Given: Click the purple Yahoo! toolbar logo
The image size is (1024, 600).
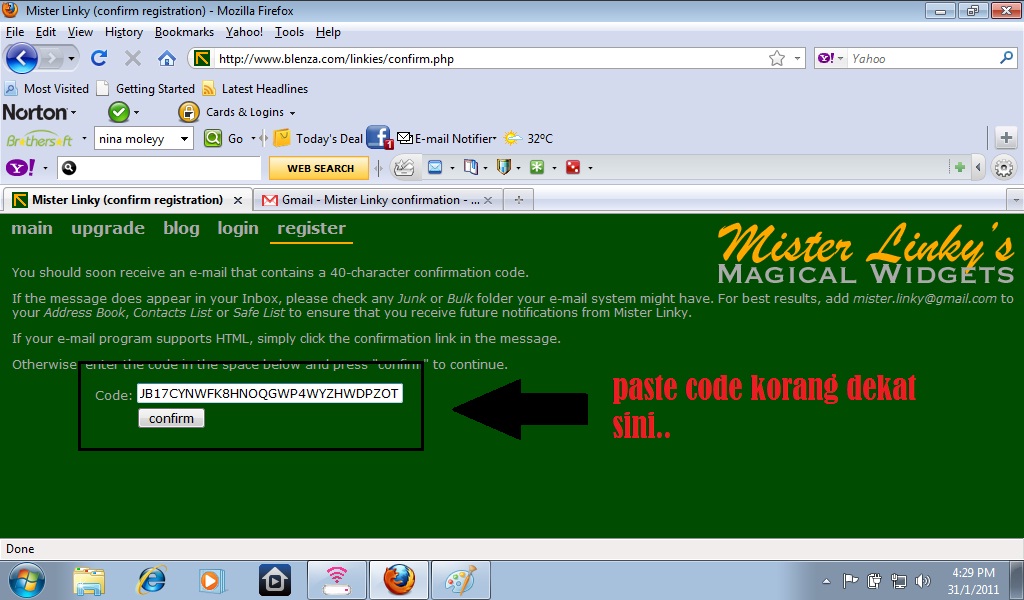Looking at the screenshot, I should pos(22,168).
